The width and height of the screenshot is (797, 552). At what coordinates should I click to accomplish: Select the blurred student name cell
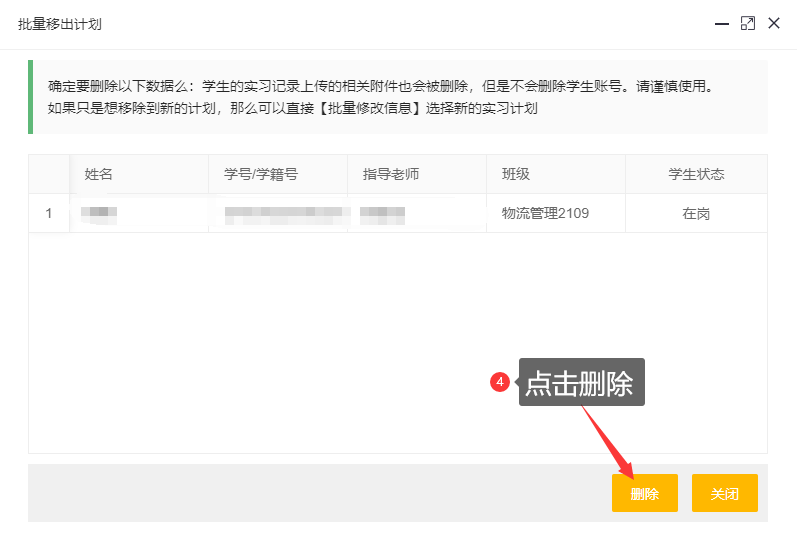point(100,213)
